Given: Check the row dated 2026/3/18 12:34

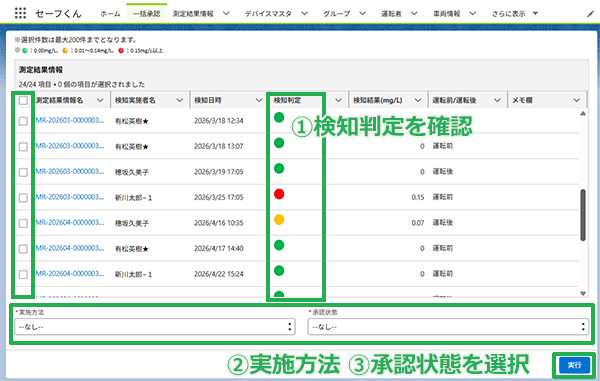Looking at the screenshot, I should point(23,121).
